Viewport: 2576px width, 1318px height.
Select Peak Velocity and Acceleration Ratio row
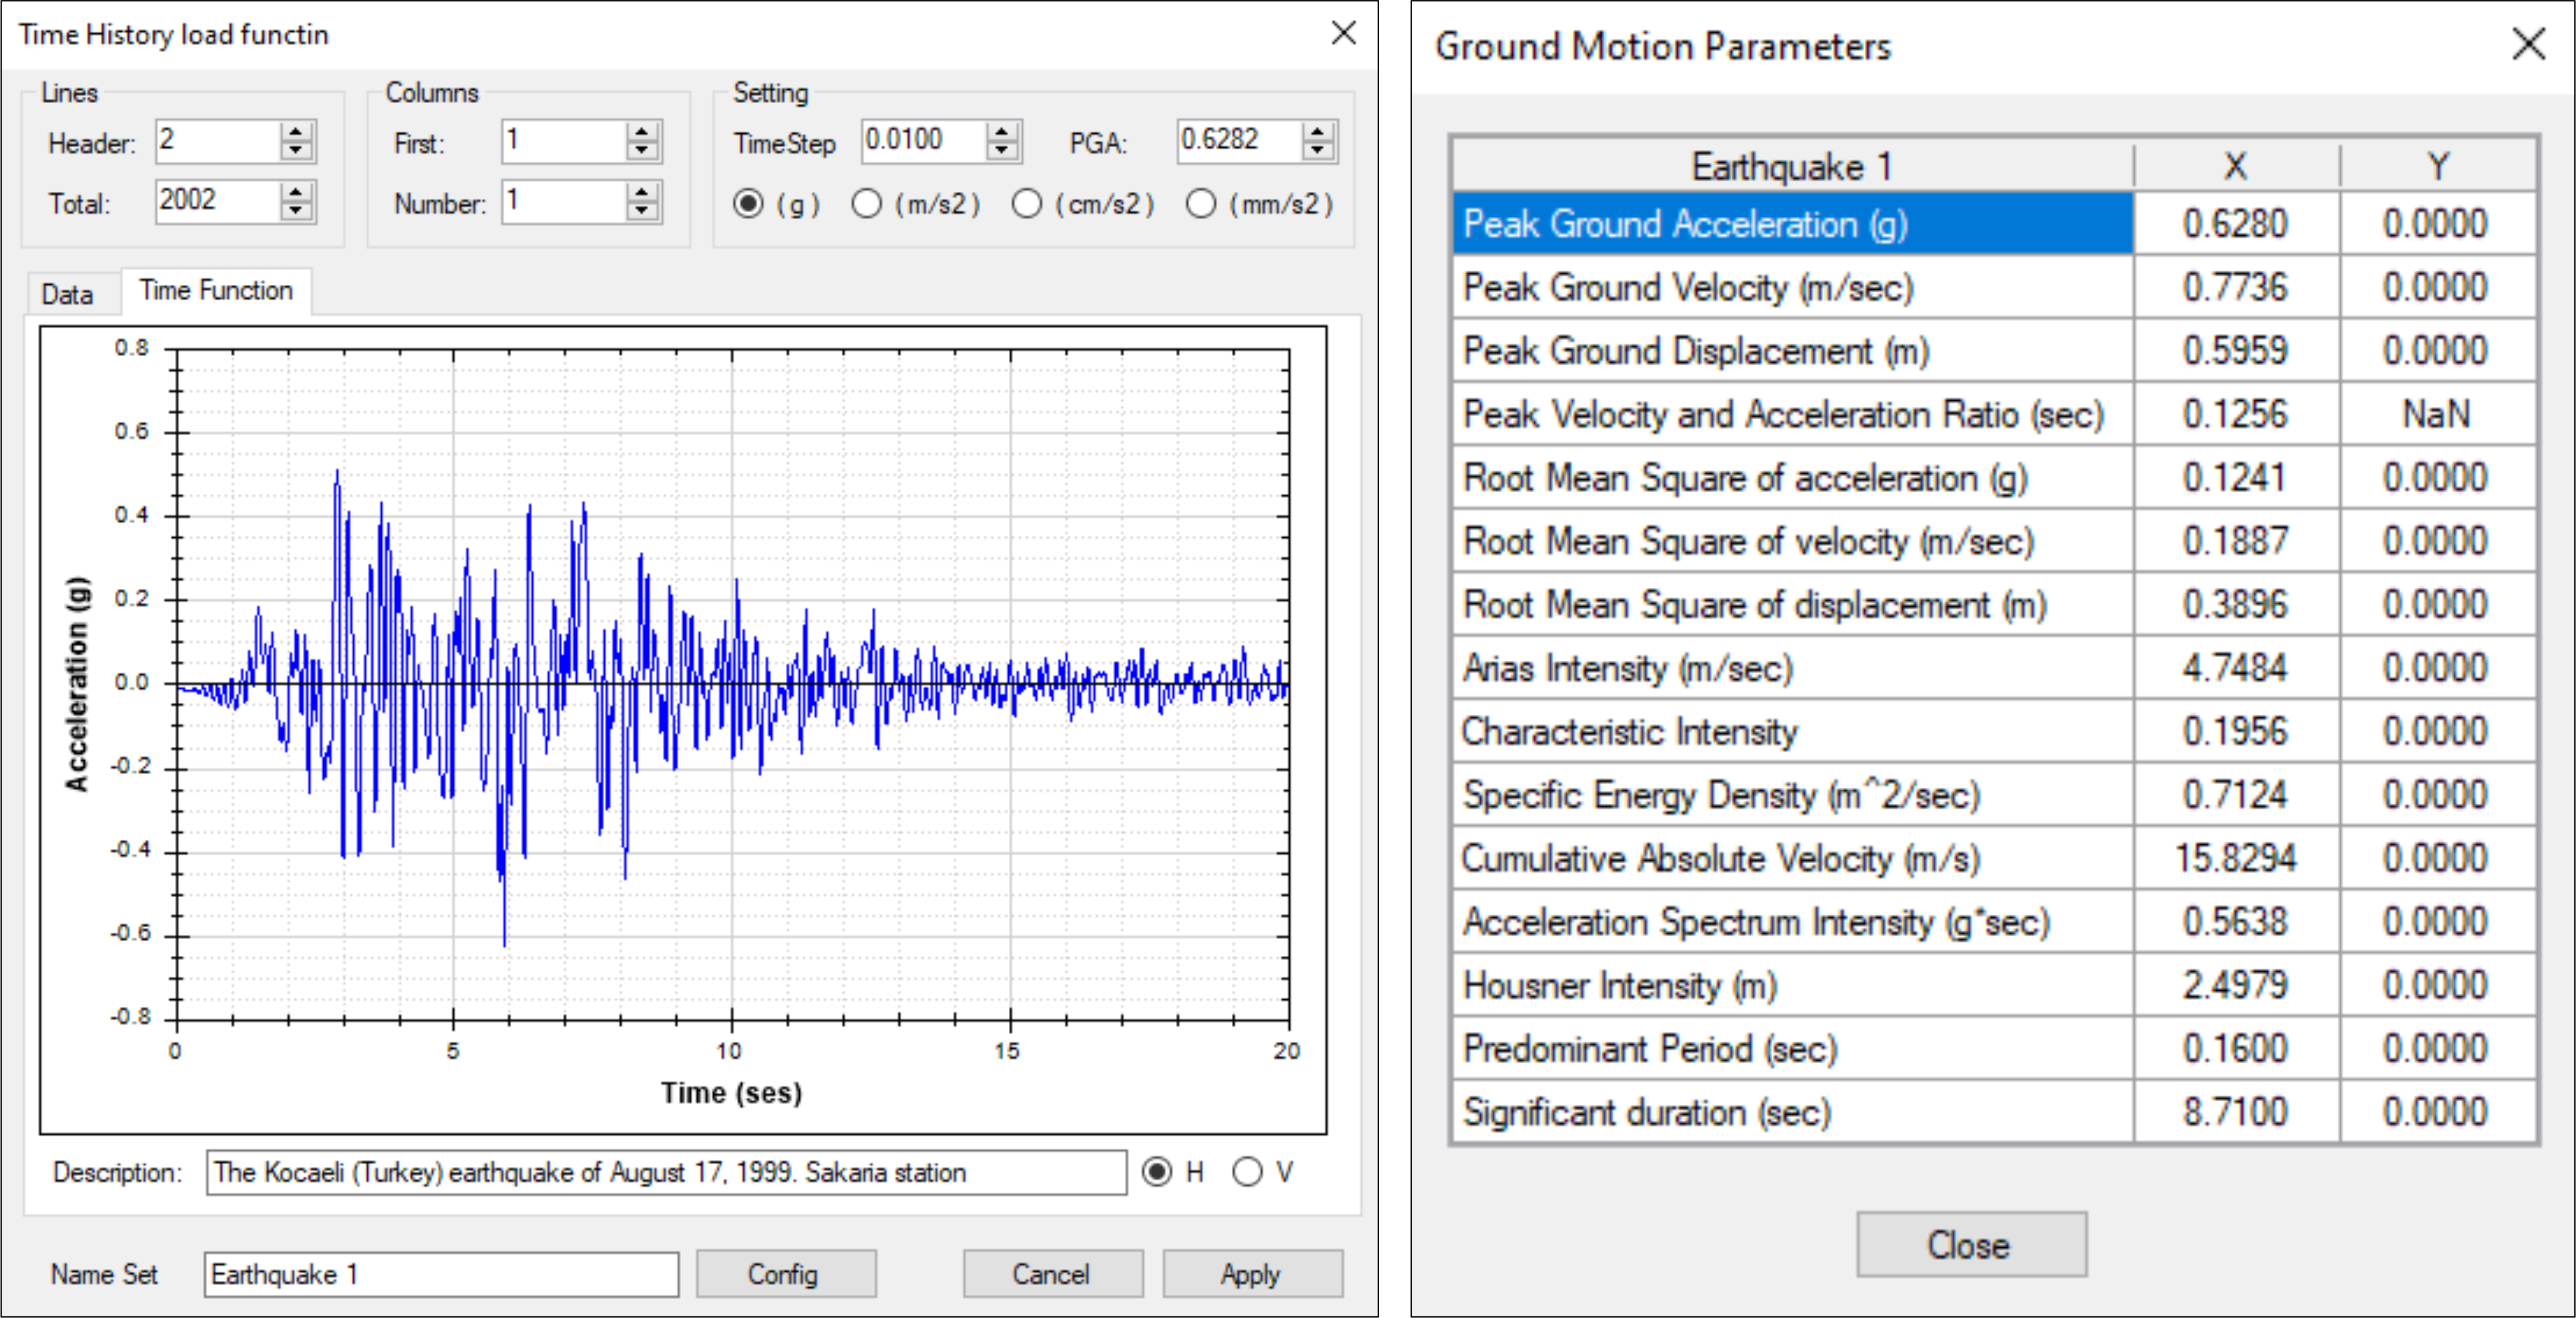click(1994, 415)
